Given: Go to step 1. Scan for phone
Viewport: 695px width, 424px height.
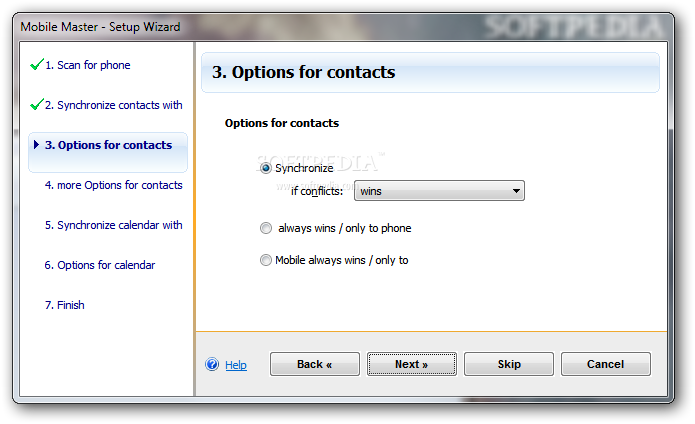Looking at the screenshot, I should coord(88,65).
